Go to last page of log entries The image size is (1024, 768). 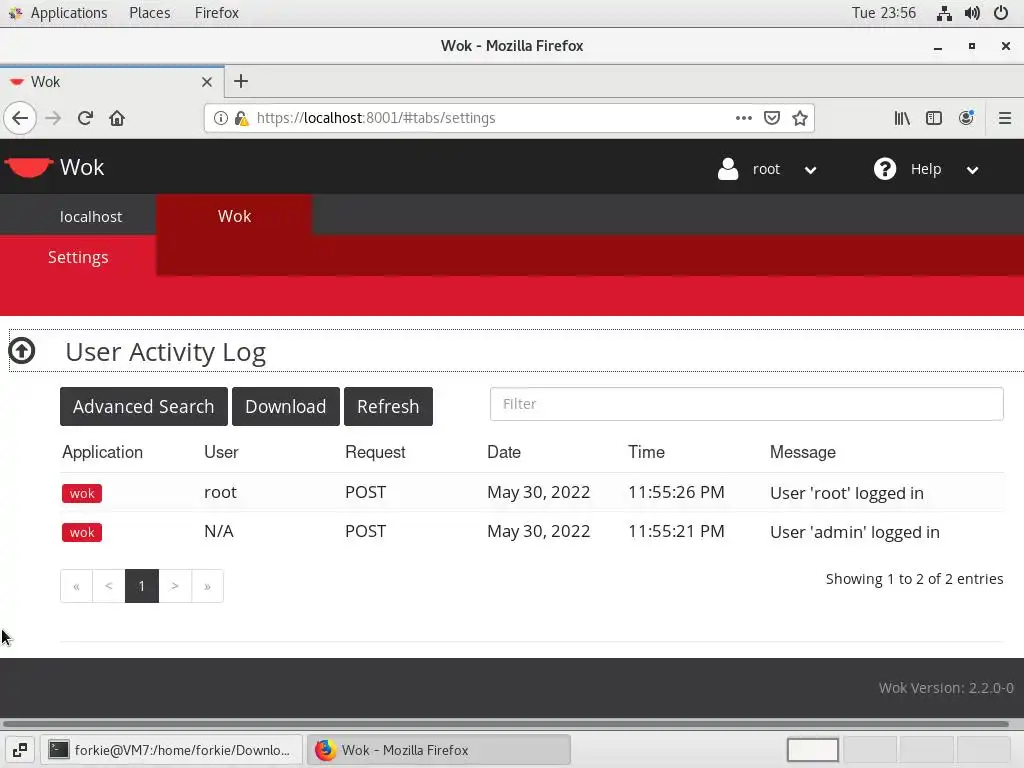208,586
